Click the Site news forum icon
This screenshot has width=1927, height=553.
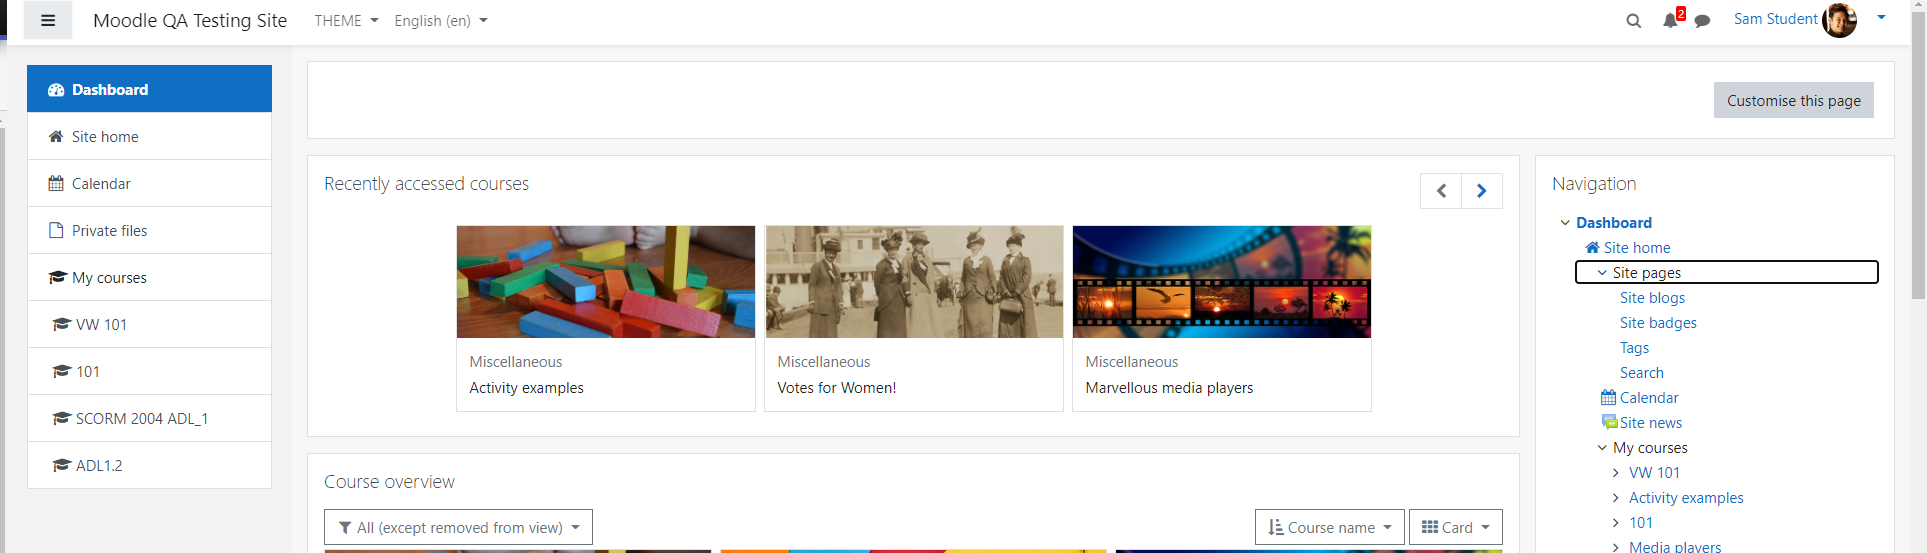coord(1609,422)
